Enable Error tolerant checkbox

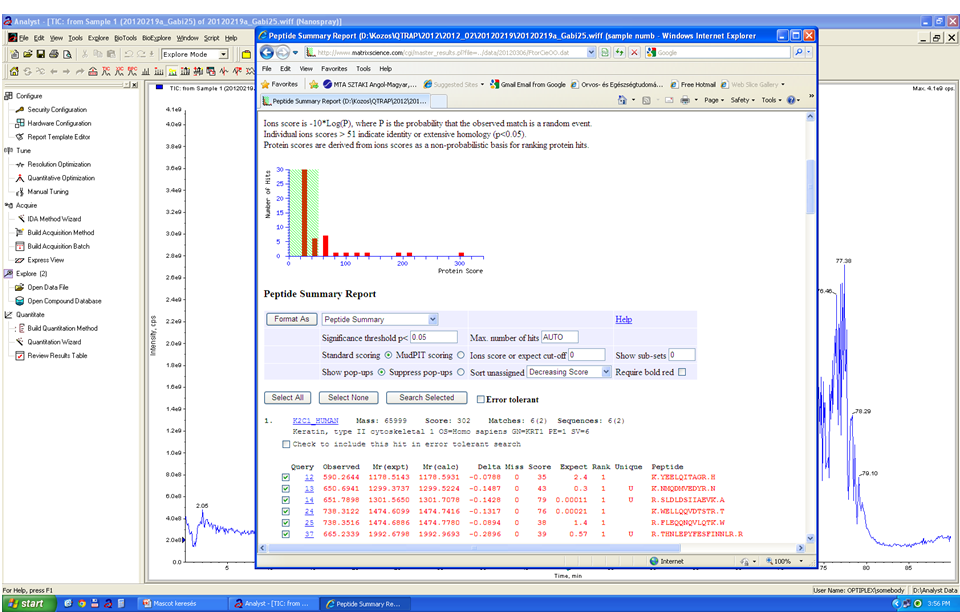481,399
